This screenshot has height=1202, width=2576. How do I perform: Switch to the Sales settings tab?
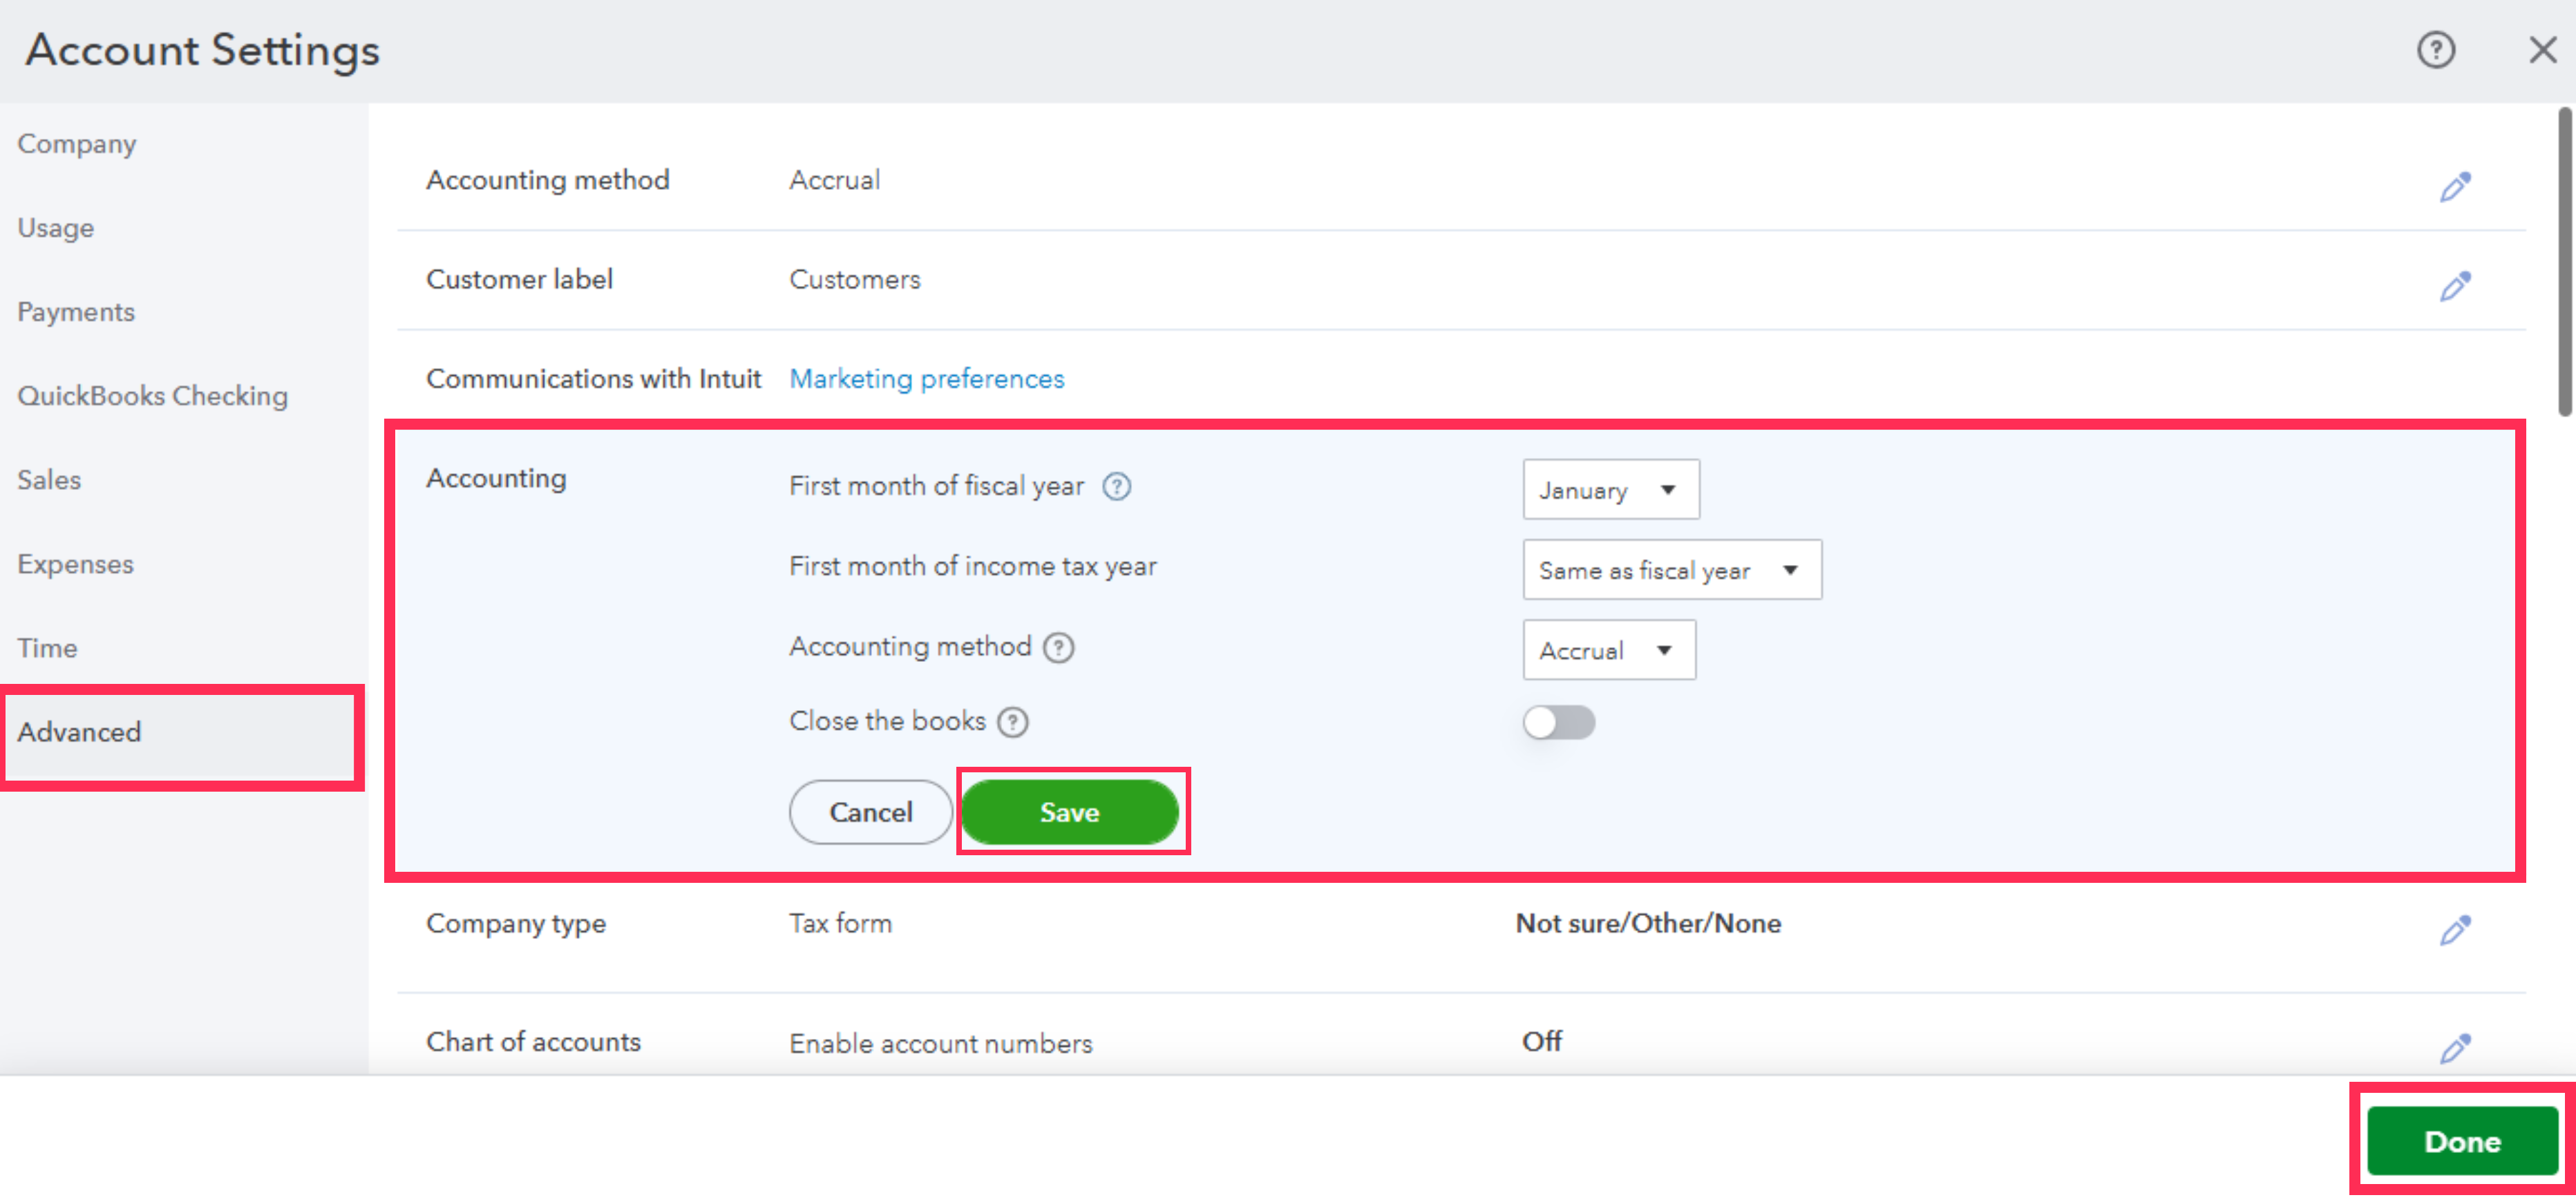49,480
